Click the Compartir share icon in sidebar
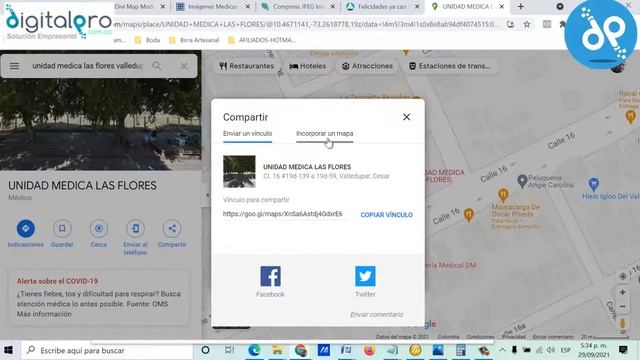640x360 pixels. [172, 229]
